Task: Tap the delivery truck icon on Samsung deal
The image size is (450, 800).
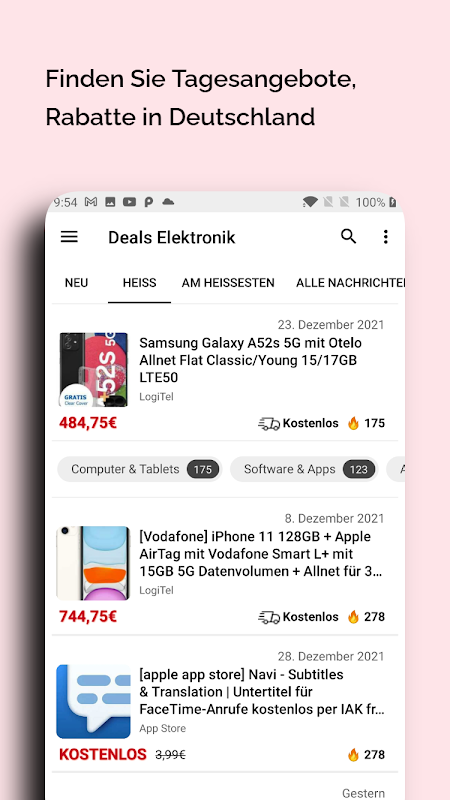Action: pos(269,423)
